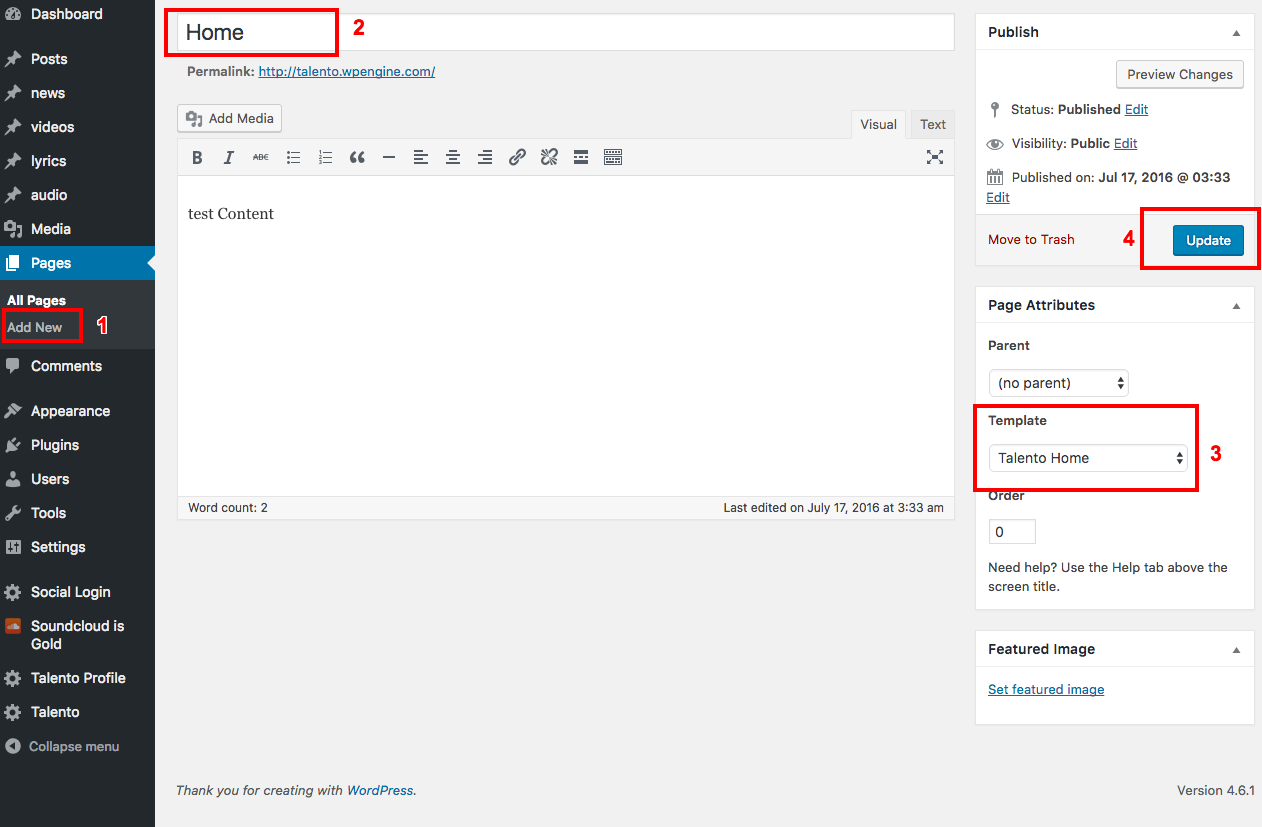Collapse the Featured Image panel
1262x827 pixels.
[x=1236, y=650]
